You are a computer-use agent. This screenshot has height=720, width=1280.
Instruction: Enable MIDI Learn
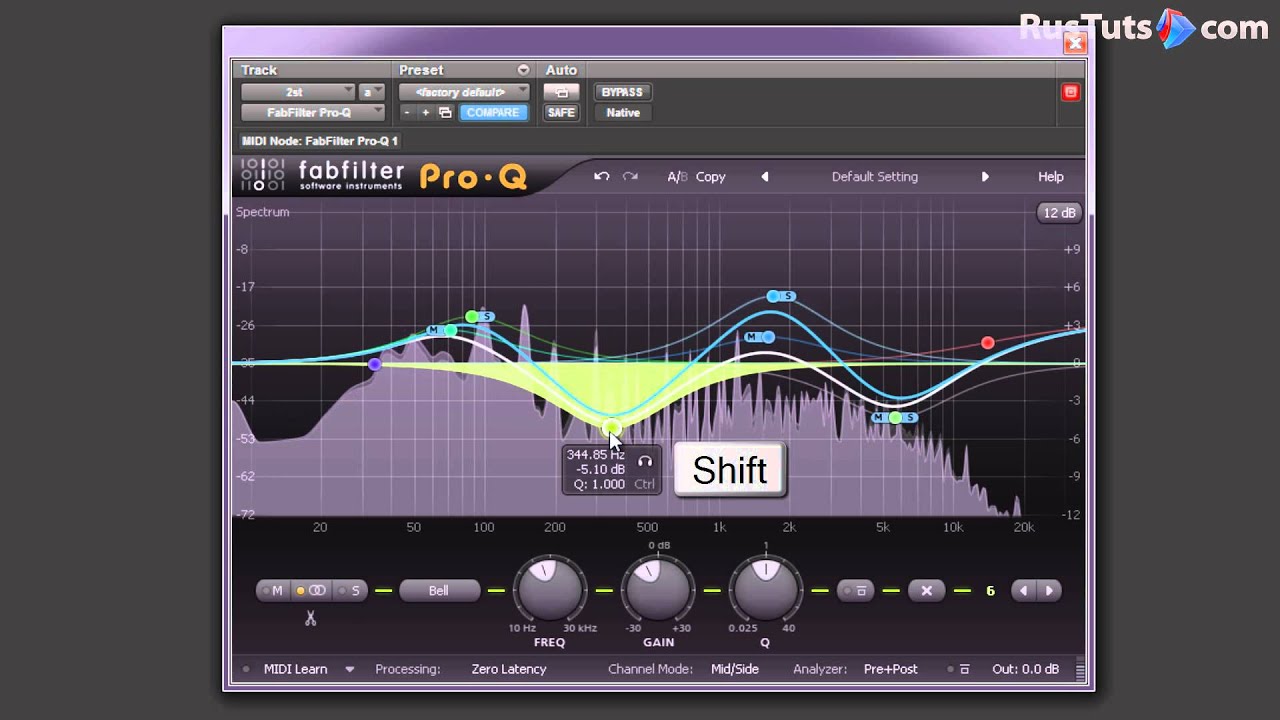coord(295,669)
